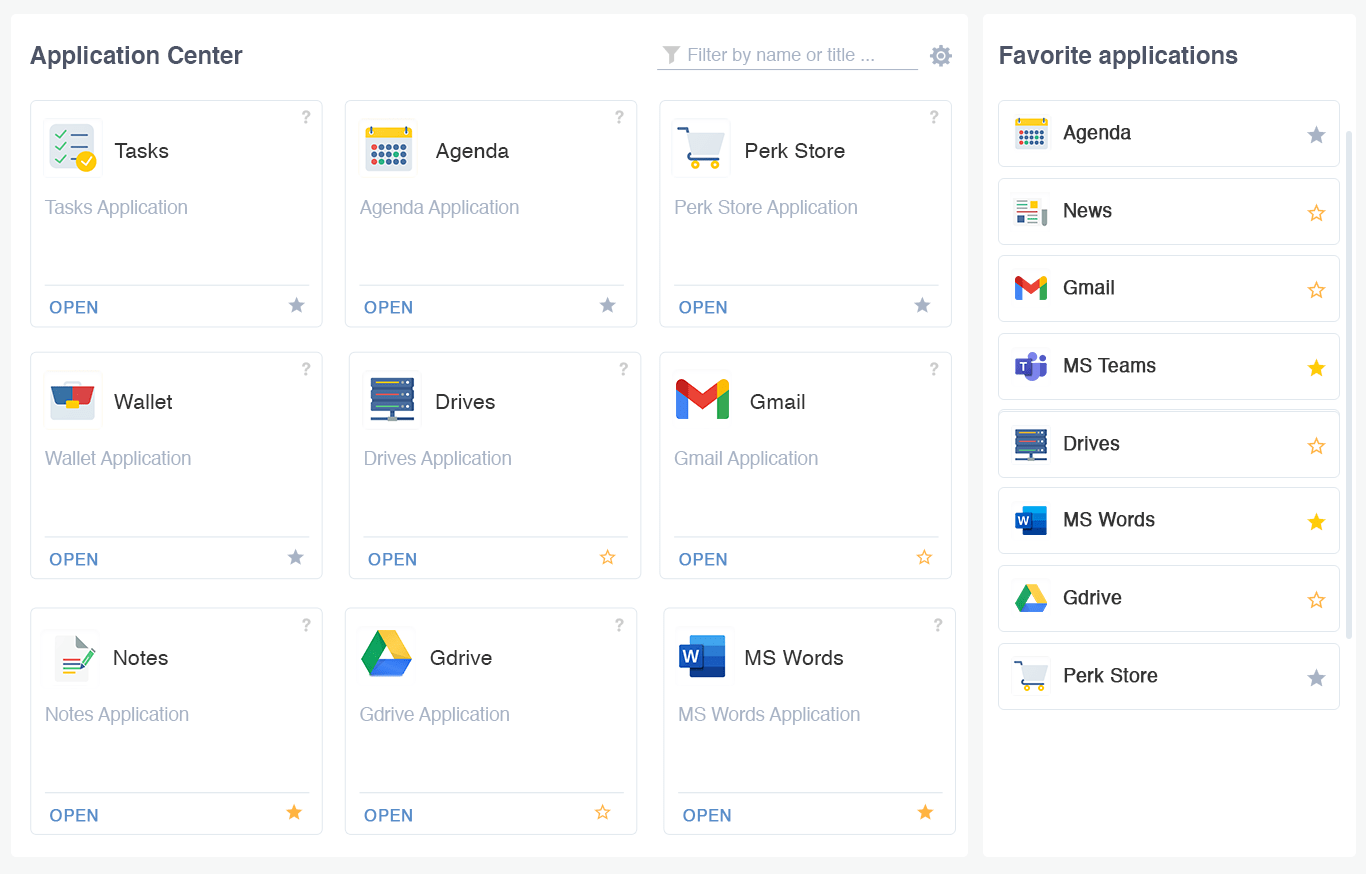The image size is (1366, 874).
Task: Unfavorite MS Words in favorites list
Action: coord(1316,522)
